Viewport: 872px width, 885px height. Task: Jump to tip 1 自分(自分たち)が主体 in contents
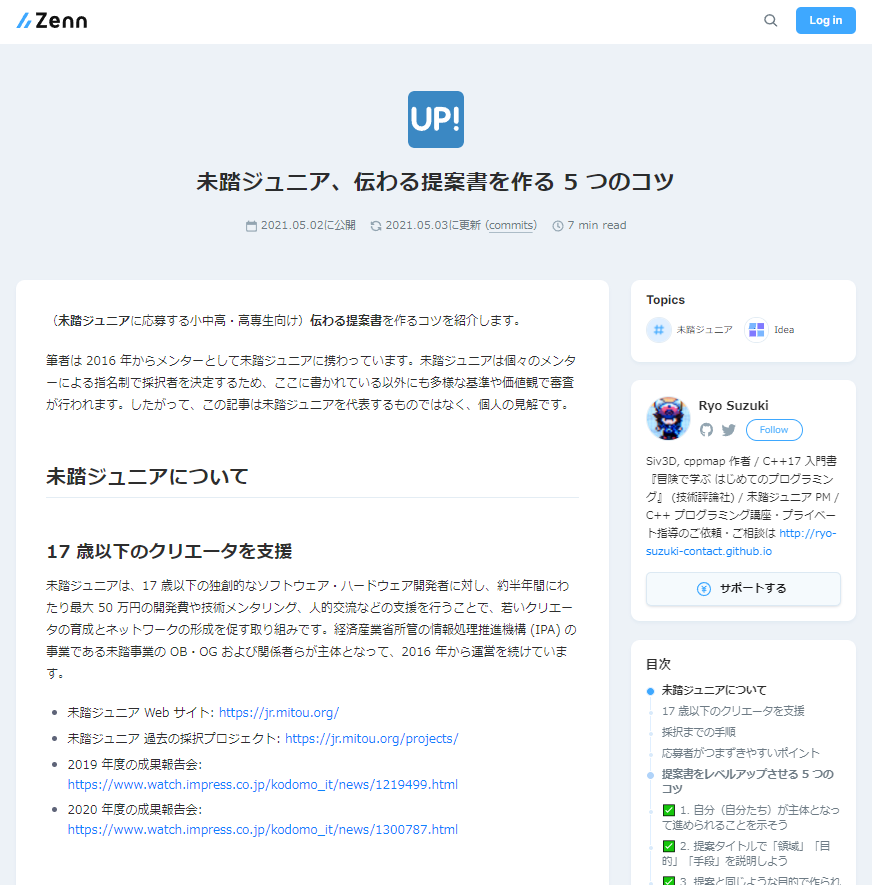tap(751, 817)
